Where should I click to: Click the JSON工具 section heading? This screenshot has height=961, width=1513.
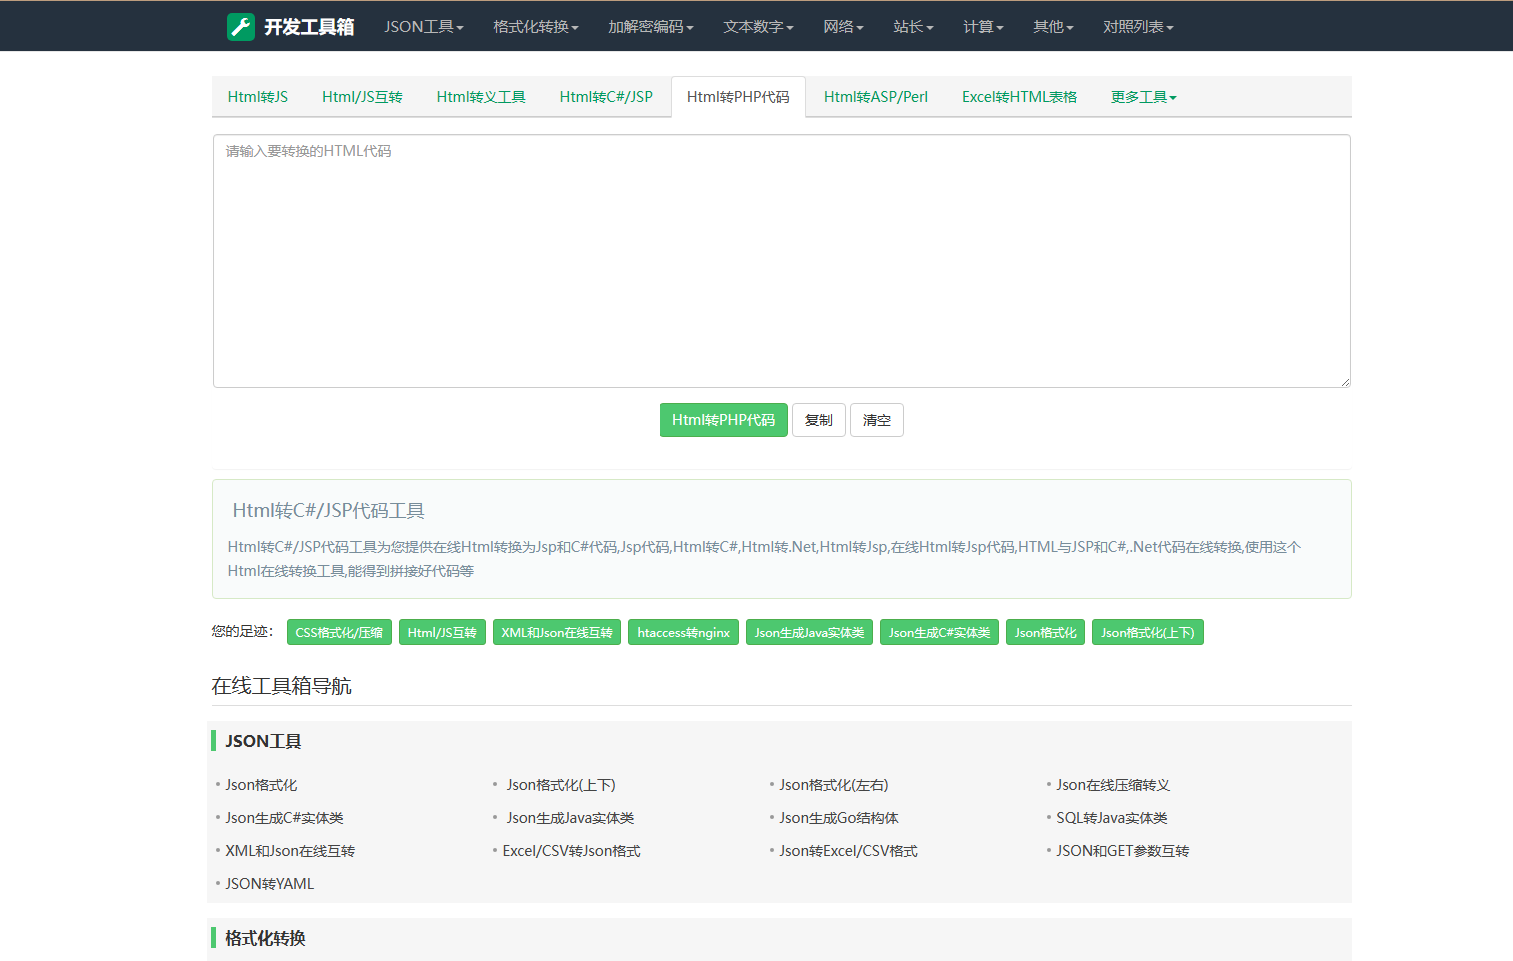point(263,741)
